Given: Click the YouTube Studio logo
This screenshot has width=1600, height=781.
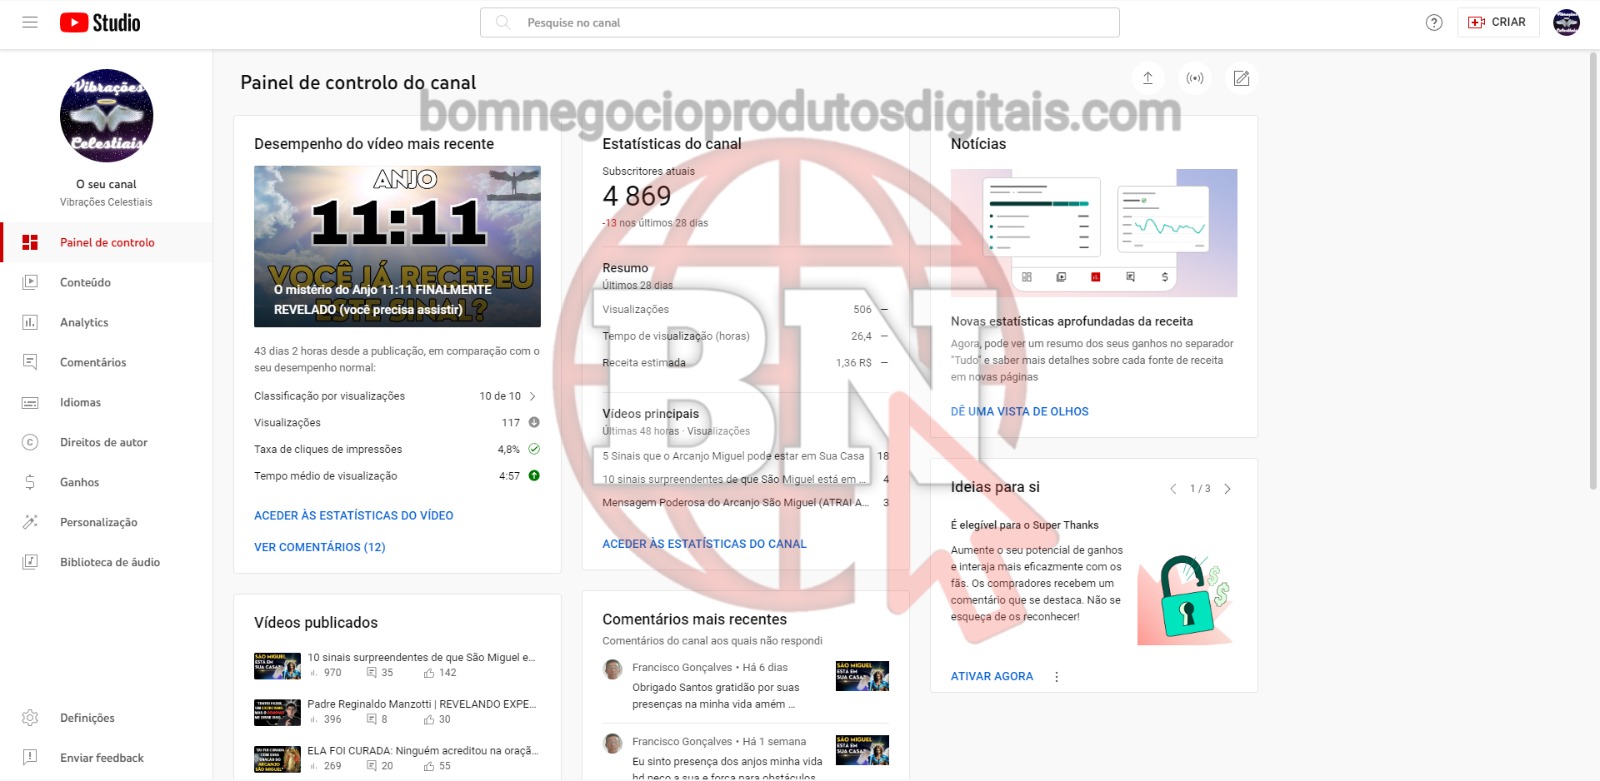Looking at the screenshot, I should coord(100,22).
